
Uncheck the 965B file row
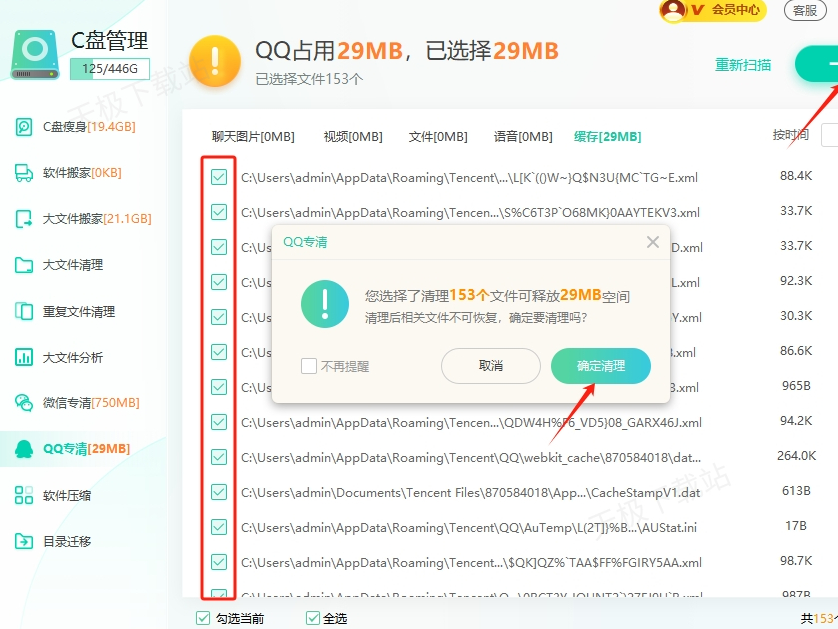219,387
